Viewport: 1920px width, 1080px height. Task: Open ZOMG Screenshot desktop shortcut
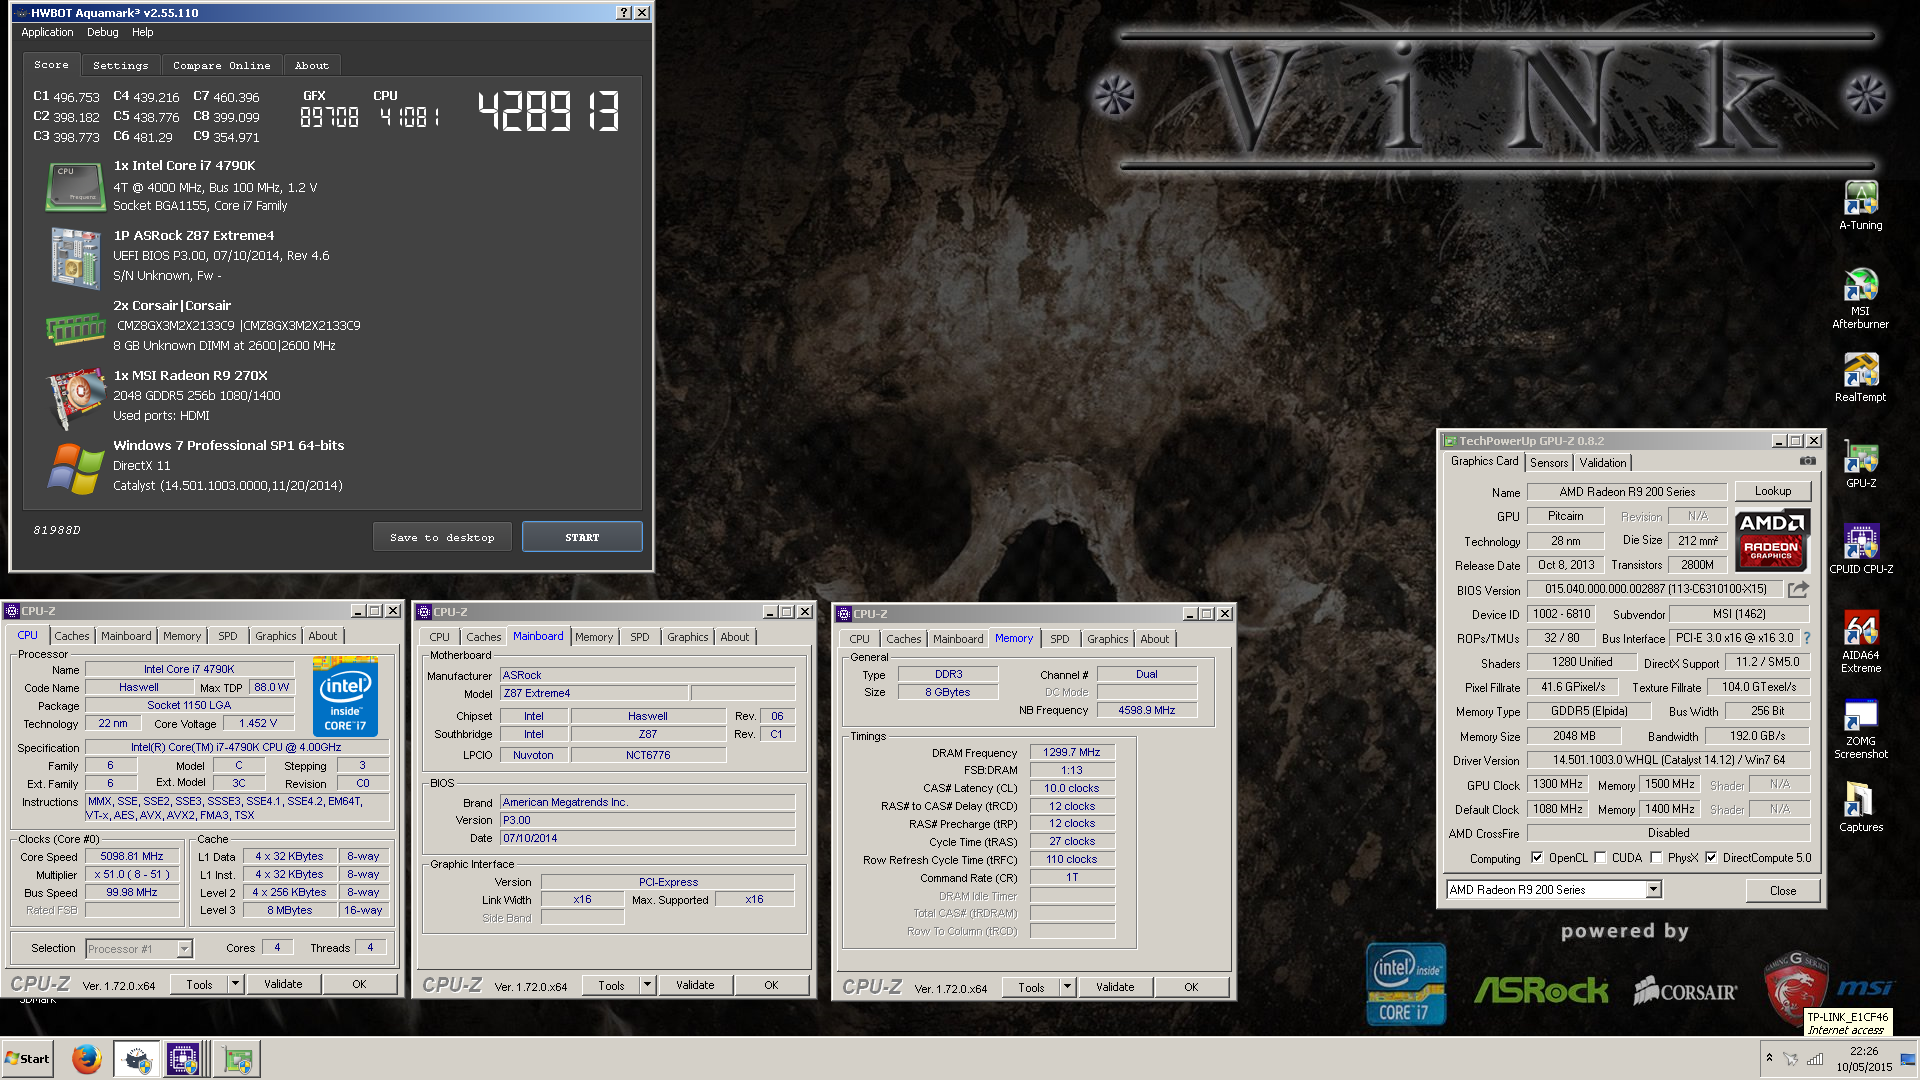[1860, 728]
